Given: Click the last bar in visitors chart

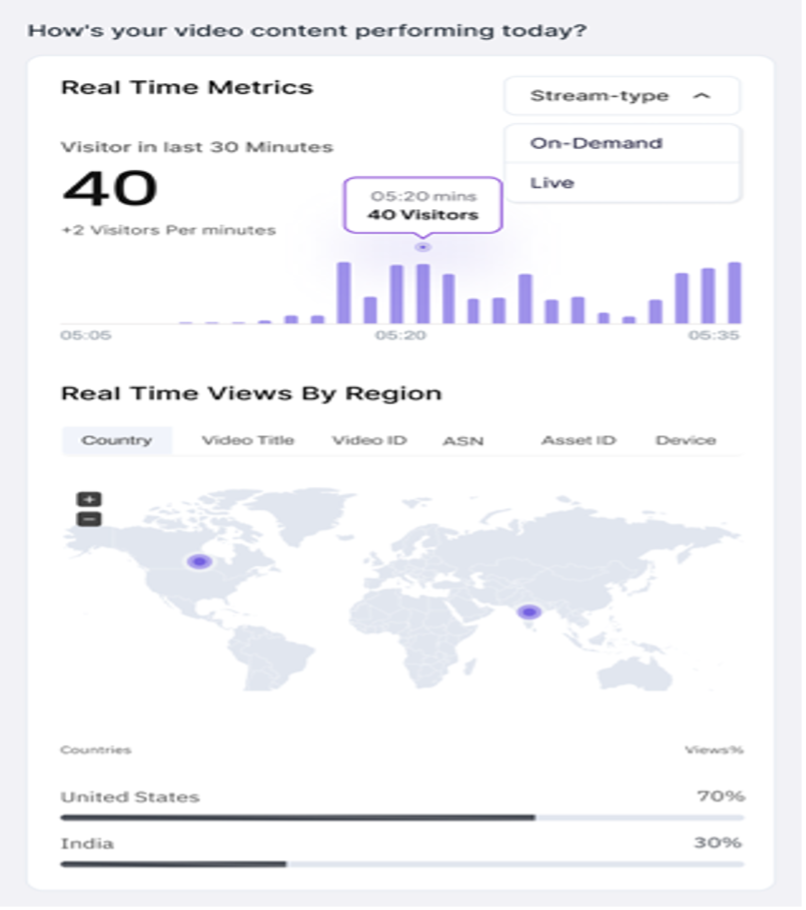Looking at the screenshot, I should [x=735, y=292].
